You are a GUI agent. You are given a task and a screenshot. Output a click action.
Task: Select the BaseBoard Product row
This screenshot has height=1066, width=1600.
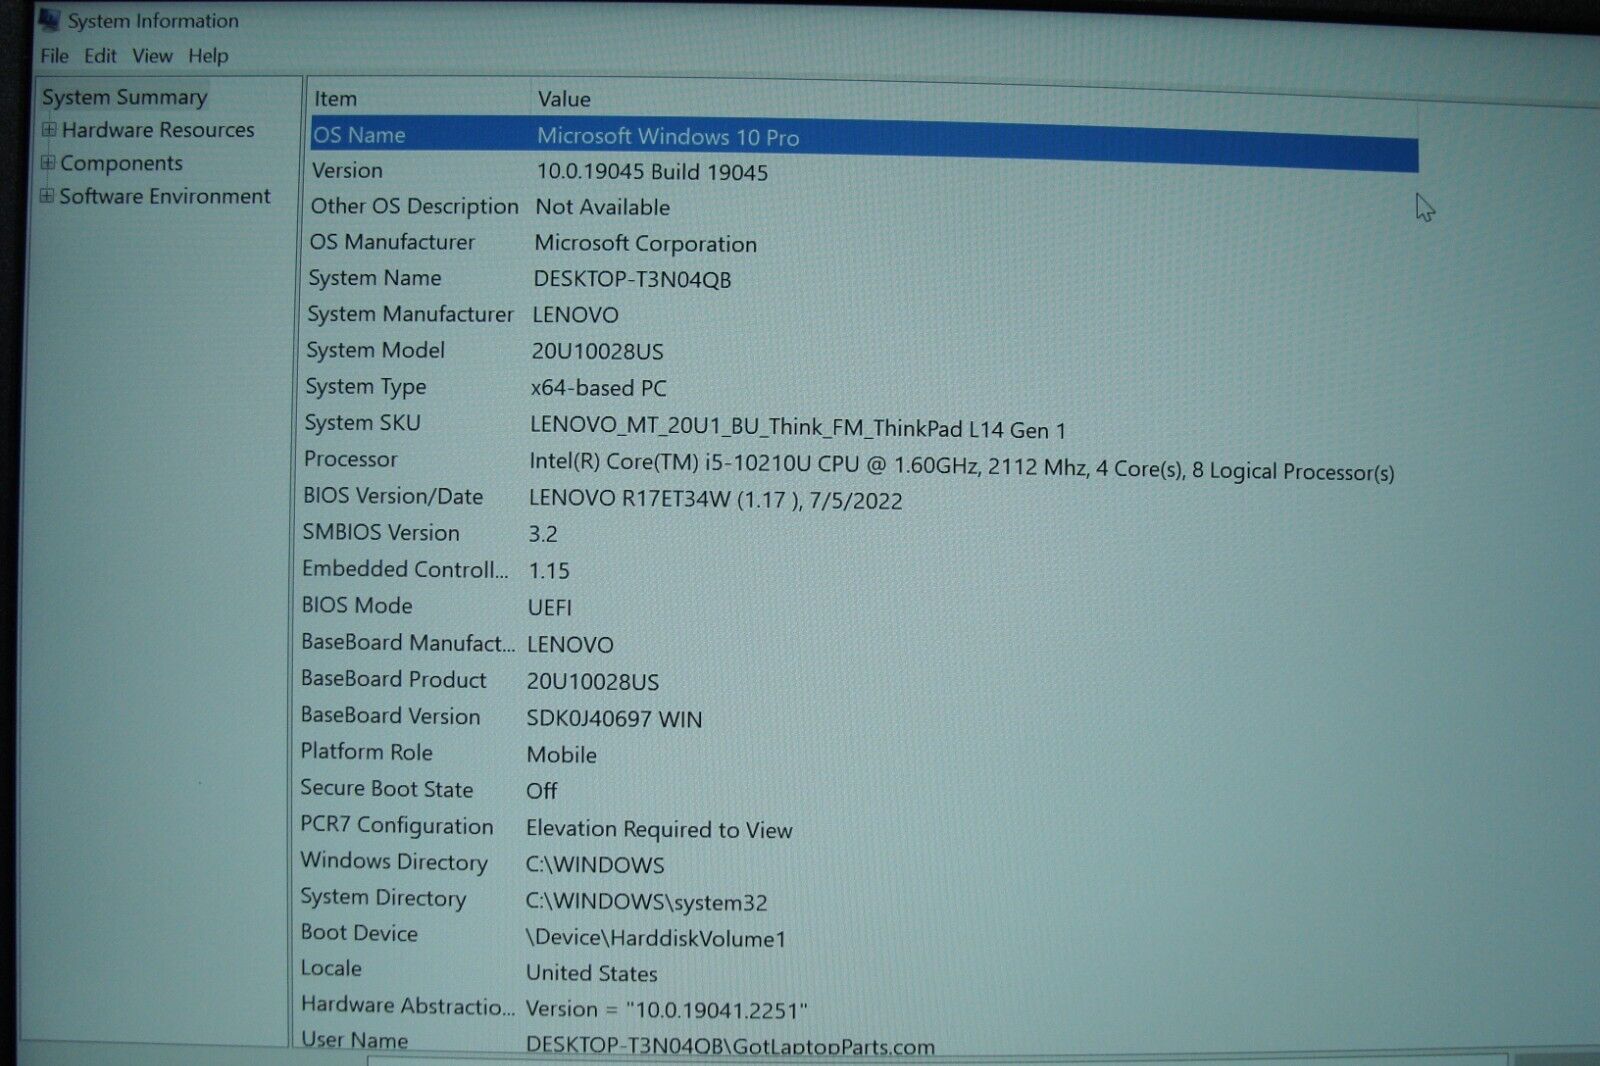[x=394, y=679]
